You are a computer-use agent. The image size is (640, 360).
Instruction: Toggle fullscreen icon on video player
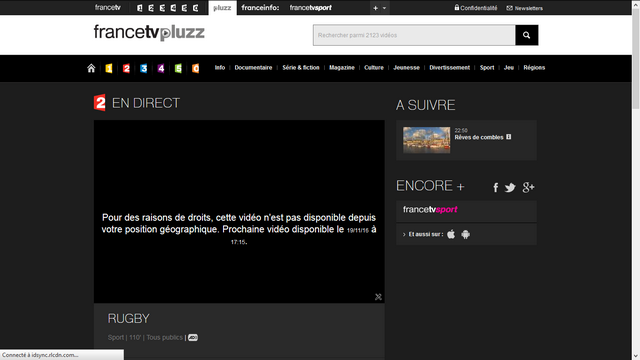click(x=378, y=297)
